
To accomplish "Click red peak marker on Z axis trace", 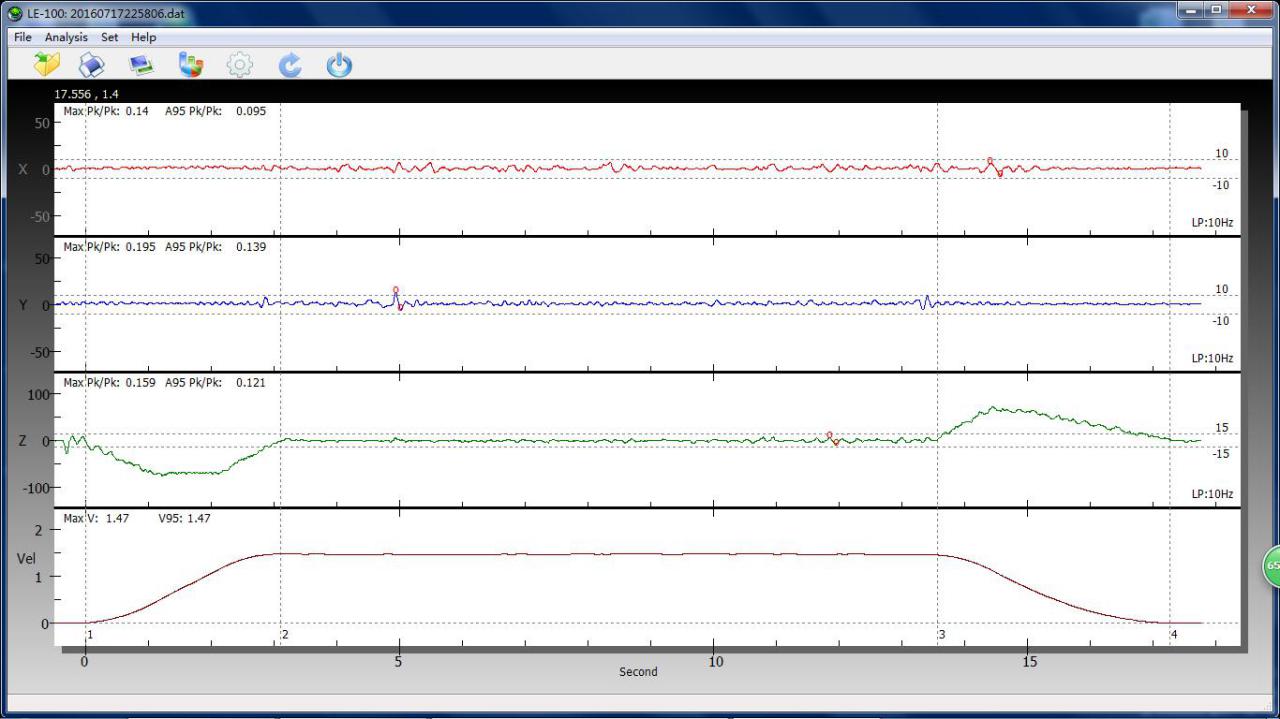I will (x=829, y=435).
